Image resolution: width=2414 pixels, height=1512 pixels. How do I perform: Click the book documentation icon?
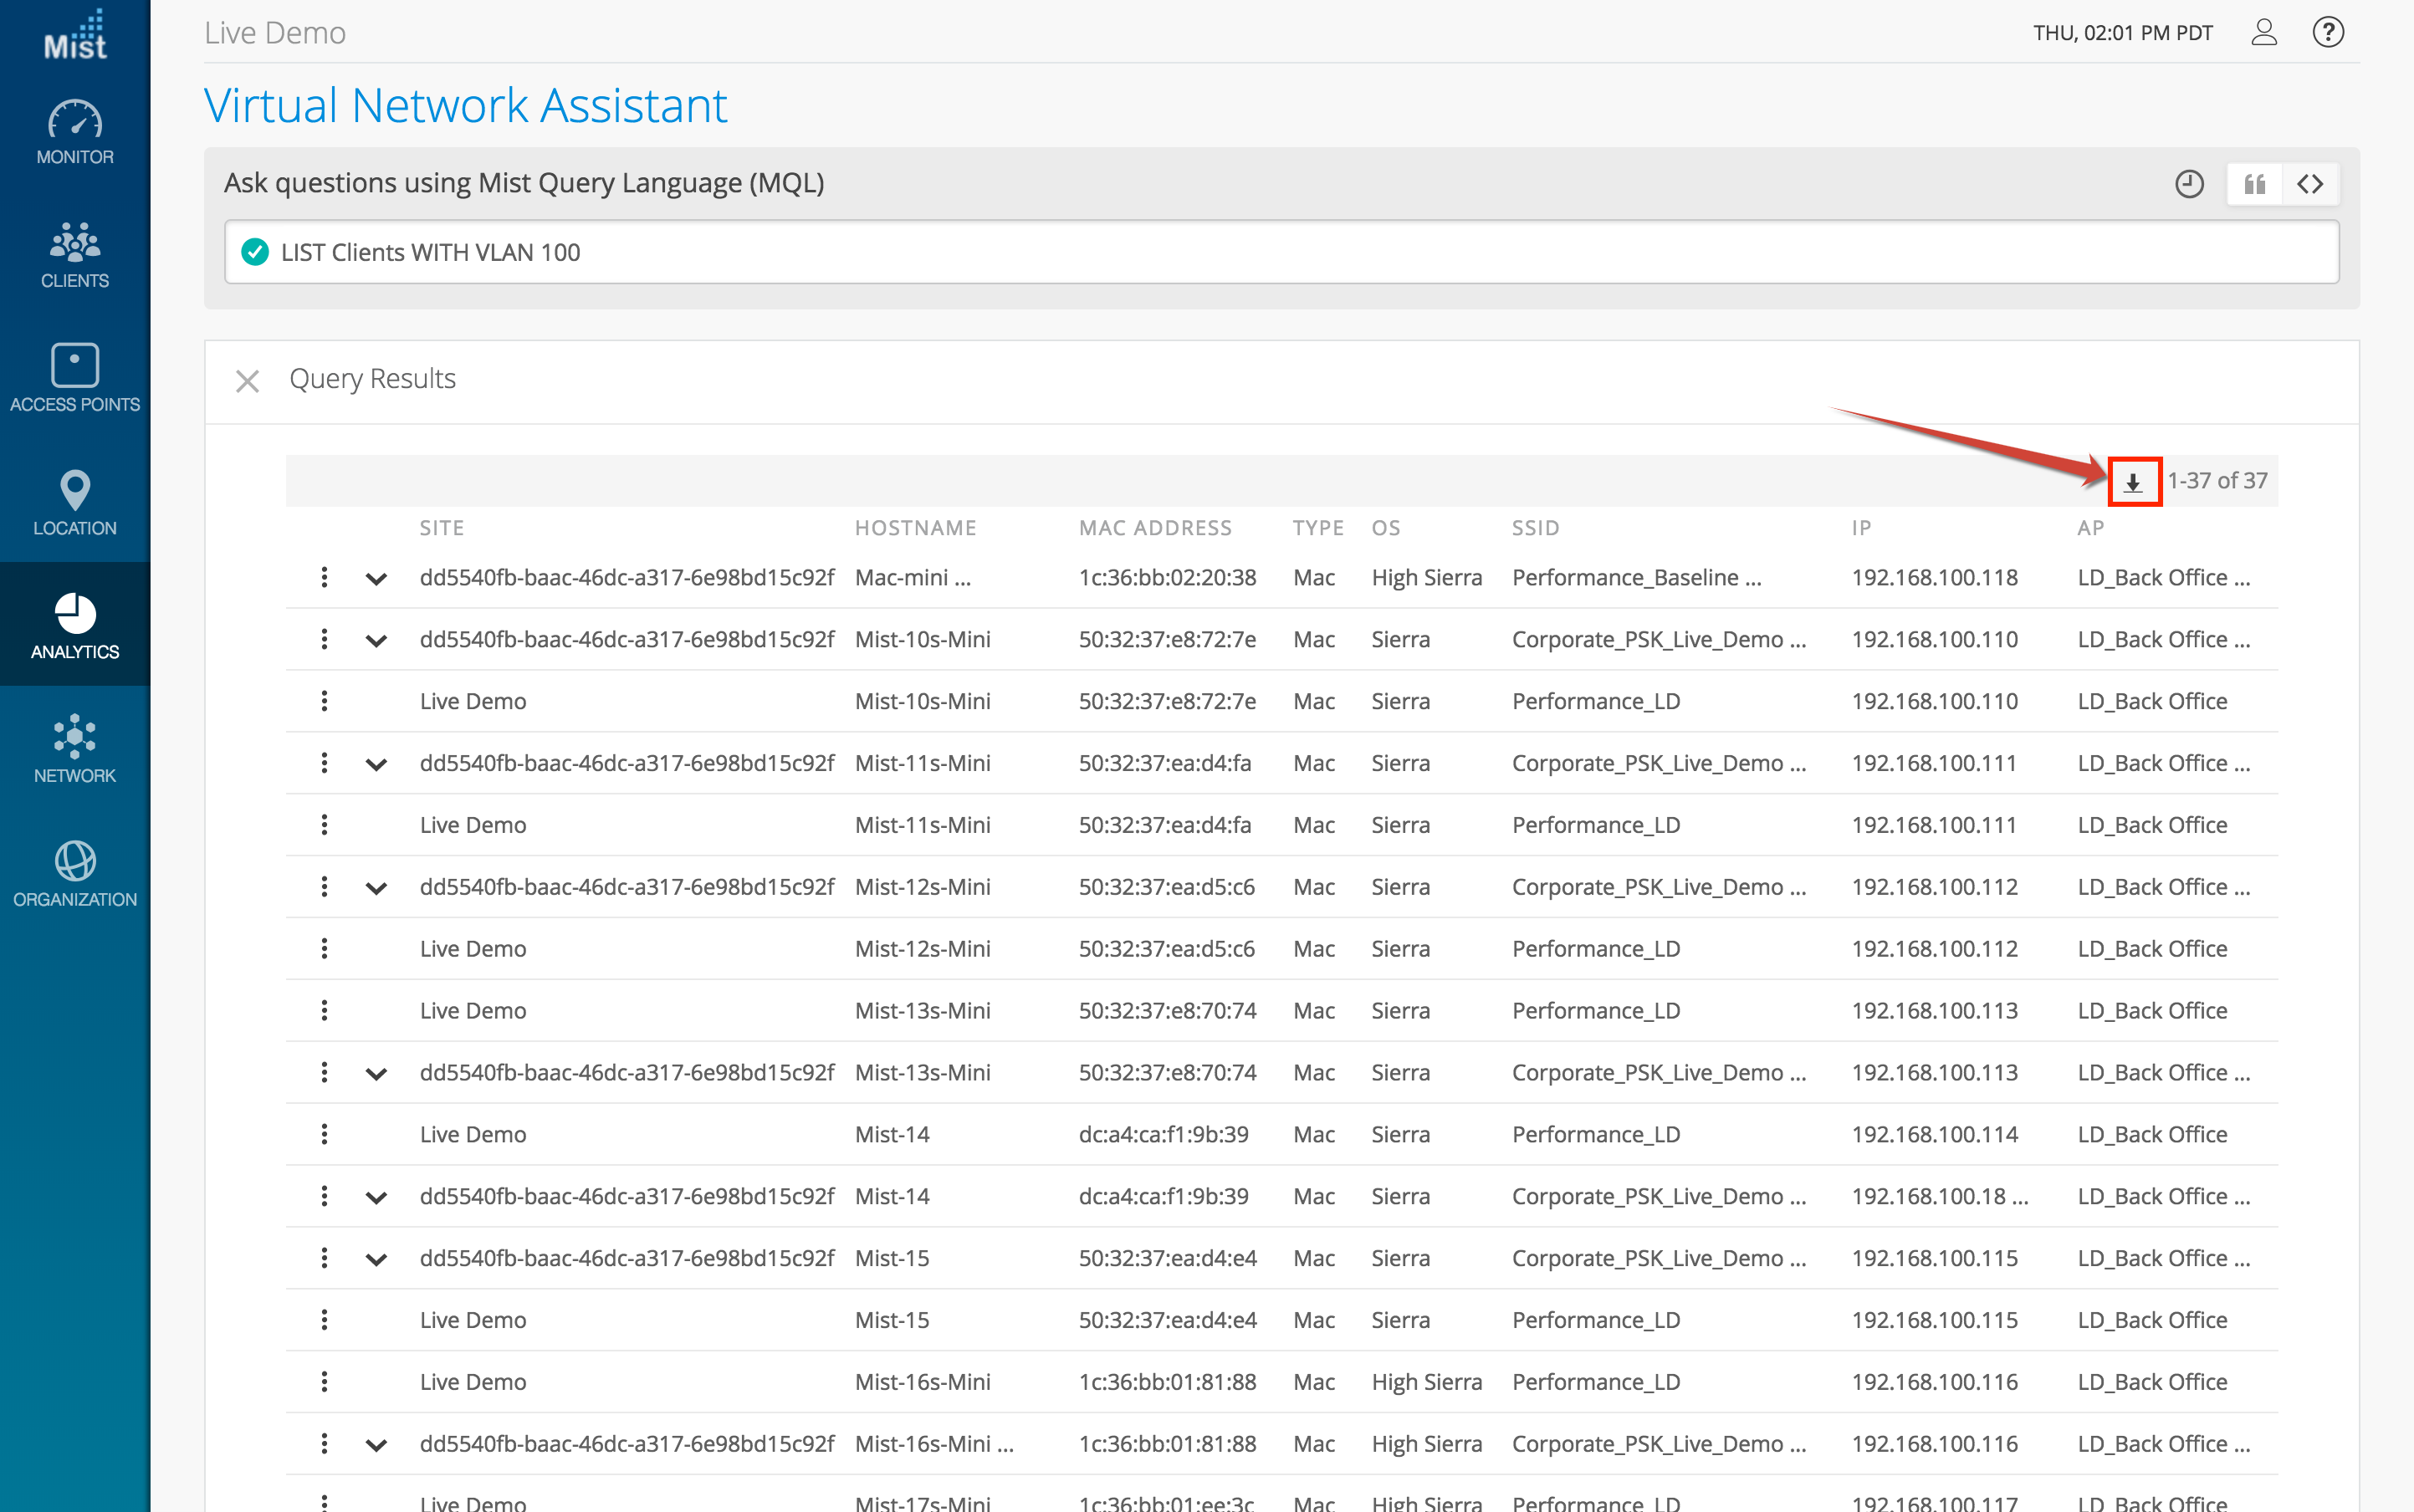[x=2254, y=184]
